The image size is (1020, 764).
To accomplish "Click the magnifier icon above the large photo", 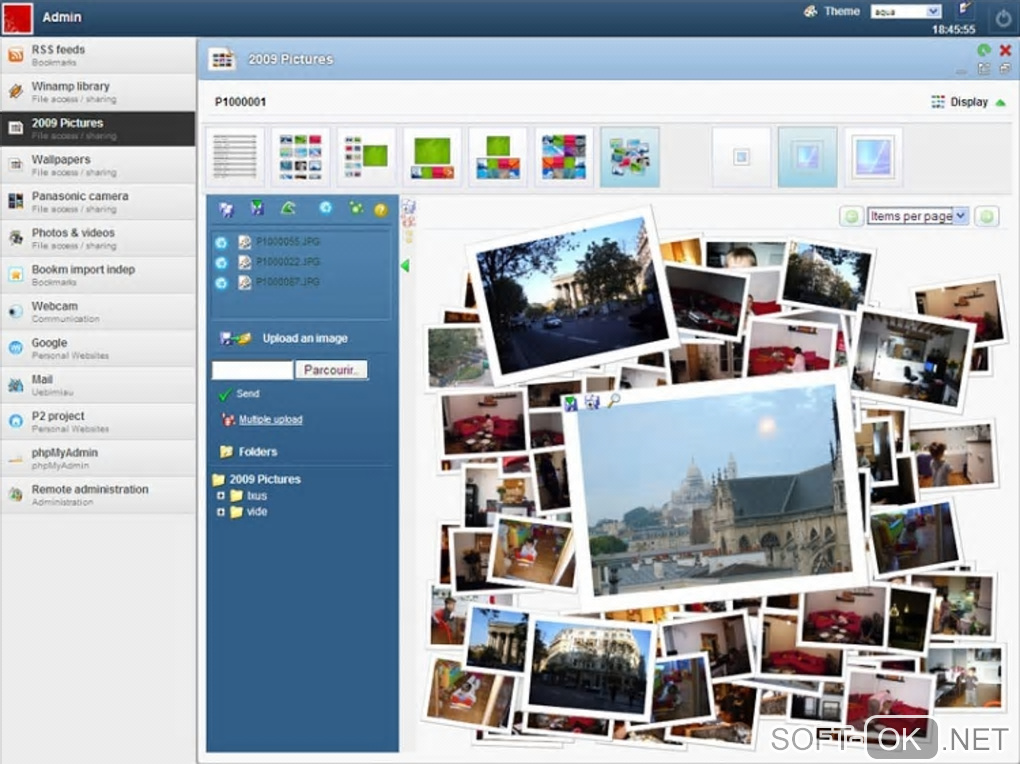I will pyautogui.click(x=613, y=401).
